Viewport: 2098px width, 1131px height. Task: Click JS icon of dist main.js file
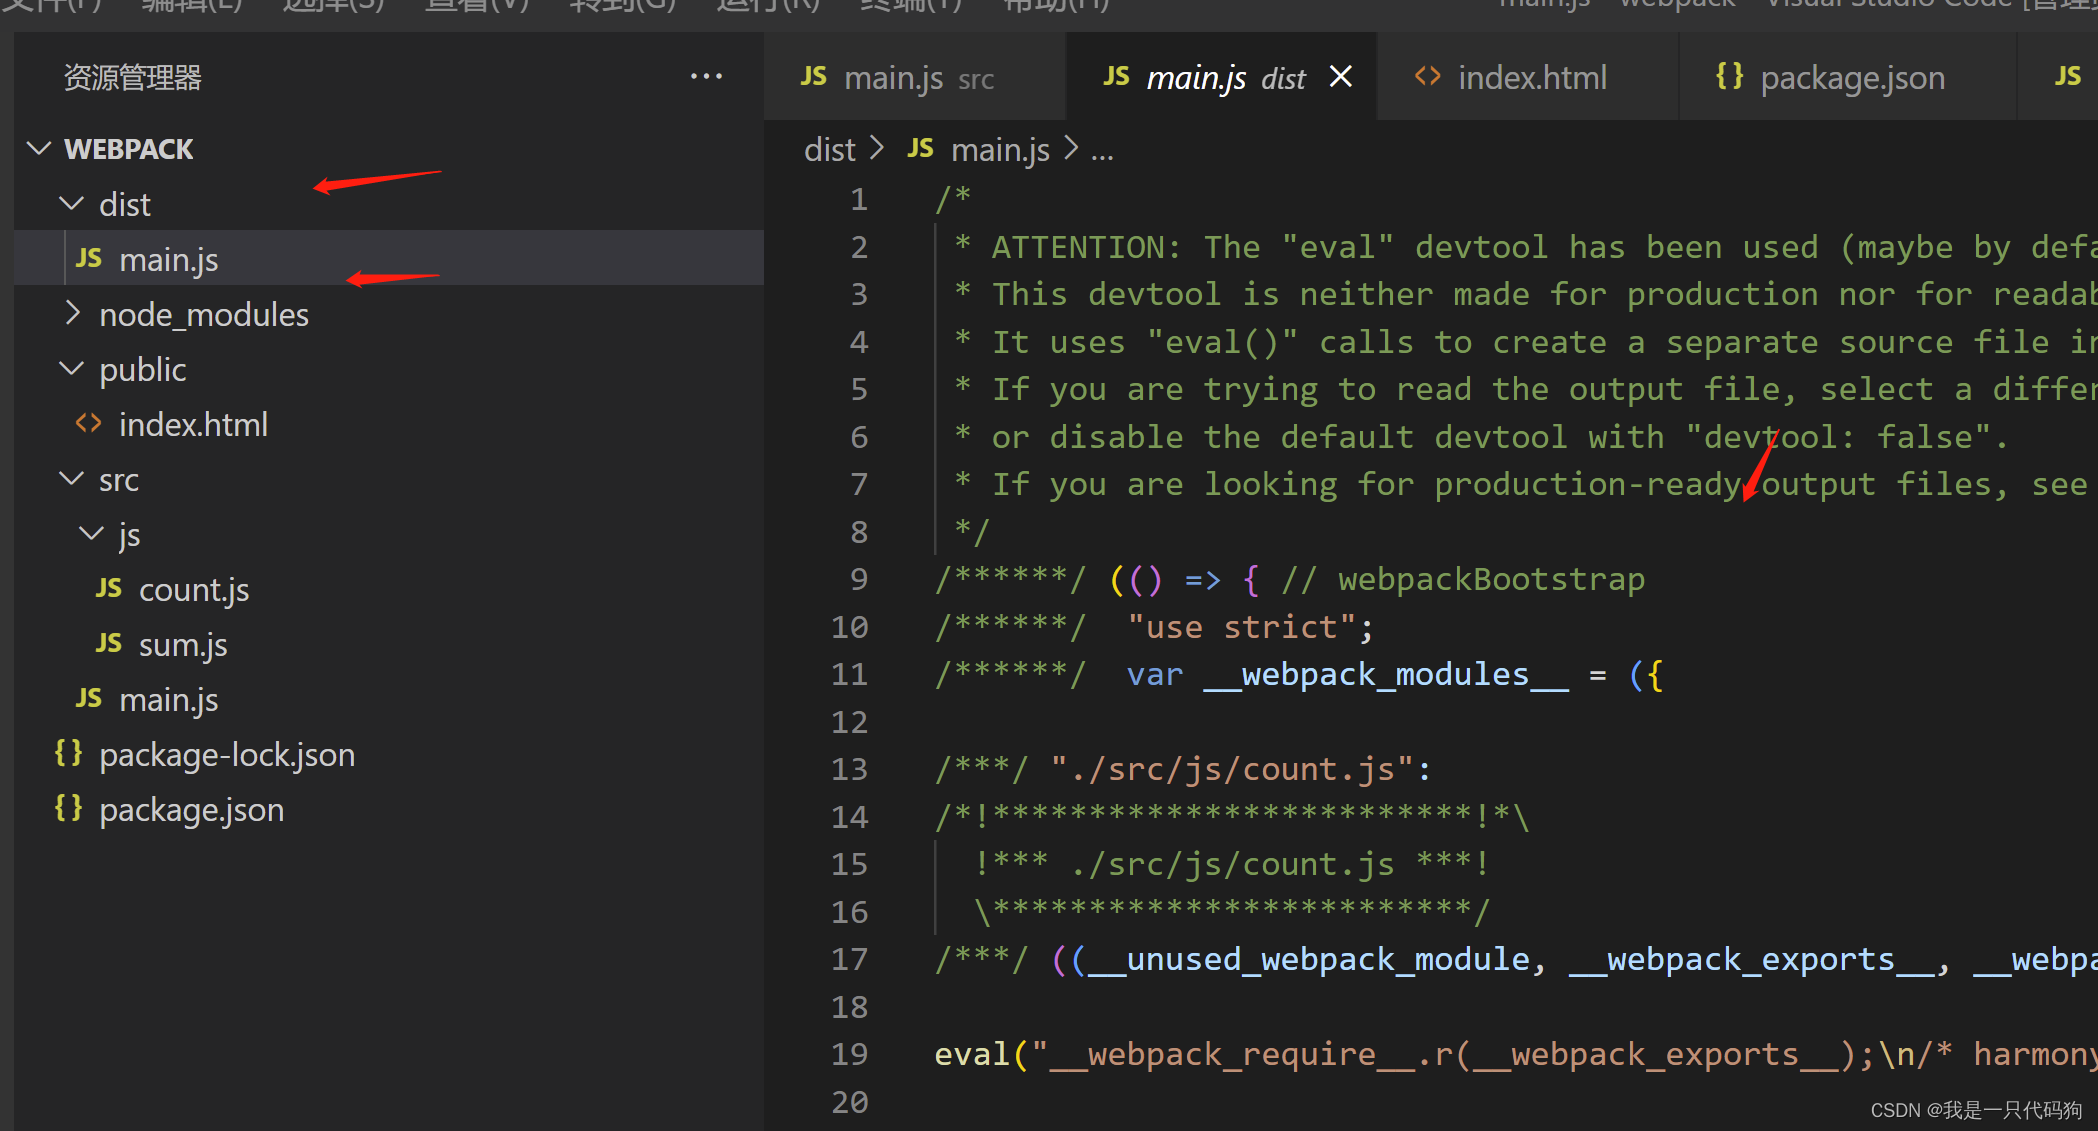[x=88, y=259]
